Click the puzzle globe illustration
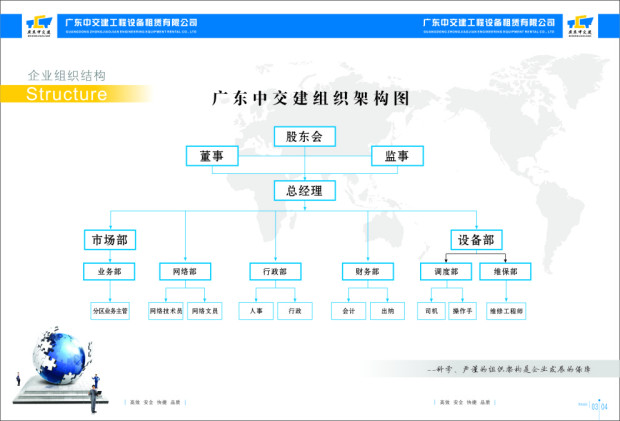This screenshot has width=620, height=421. pos(61,357)
